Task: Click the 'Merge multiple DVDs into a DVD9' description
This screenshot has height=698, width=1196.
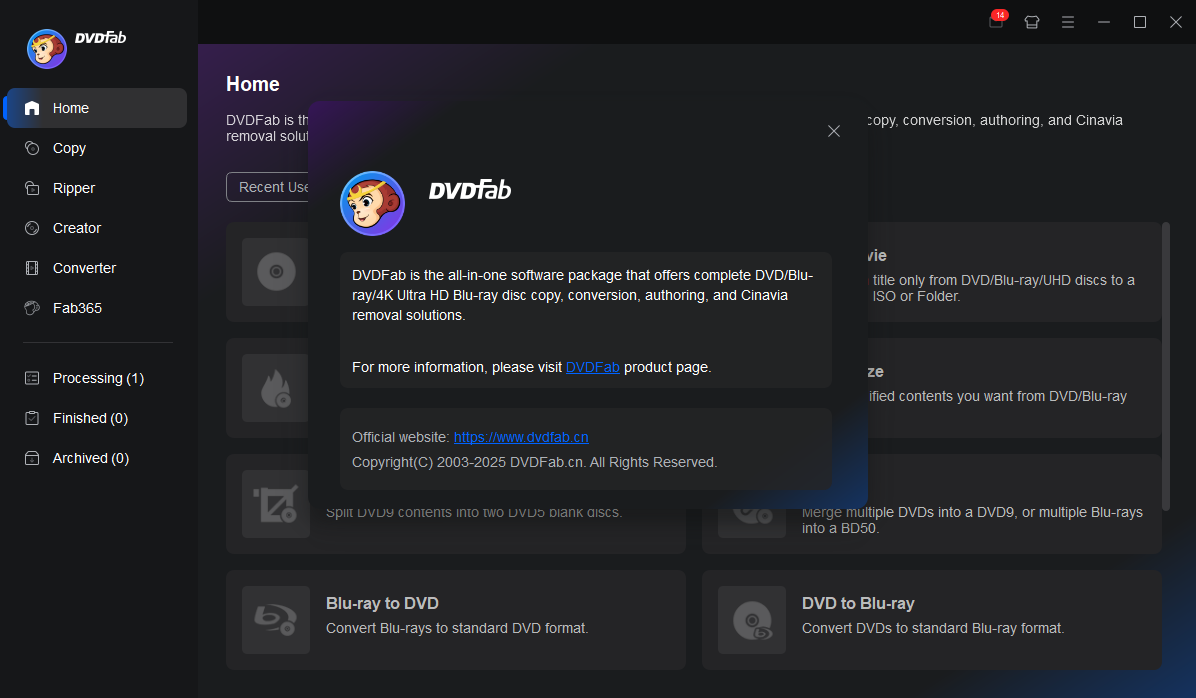Action: point(973,520)
